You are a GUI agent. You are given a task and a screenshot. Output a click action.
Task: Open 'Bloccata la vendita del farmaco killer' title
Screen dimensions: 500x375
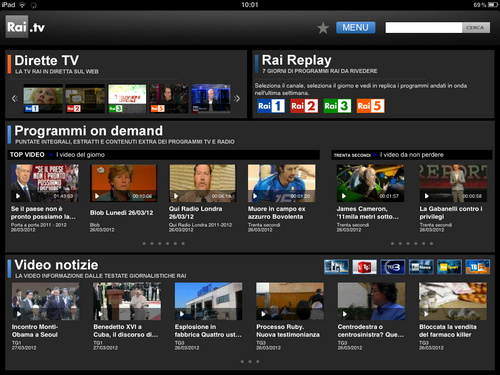tap(448, 331)
